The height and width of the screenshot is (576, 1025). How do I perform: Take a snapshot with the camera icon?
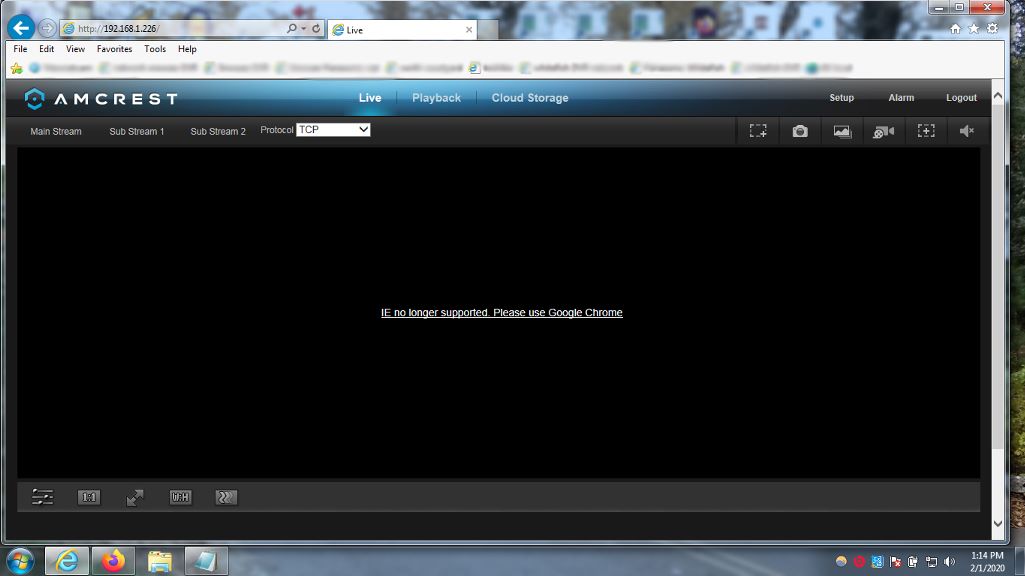799,131
